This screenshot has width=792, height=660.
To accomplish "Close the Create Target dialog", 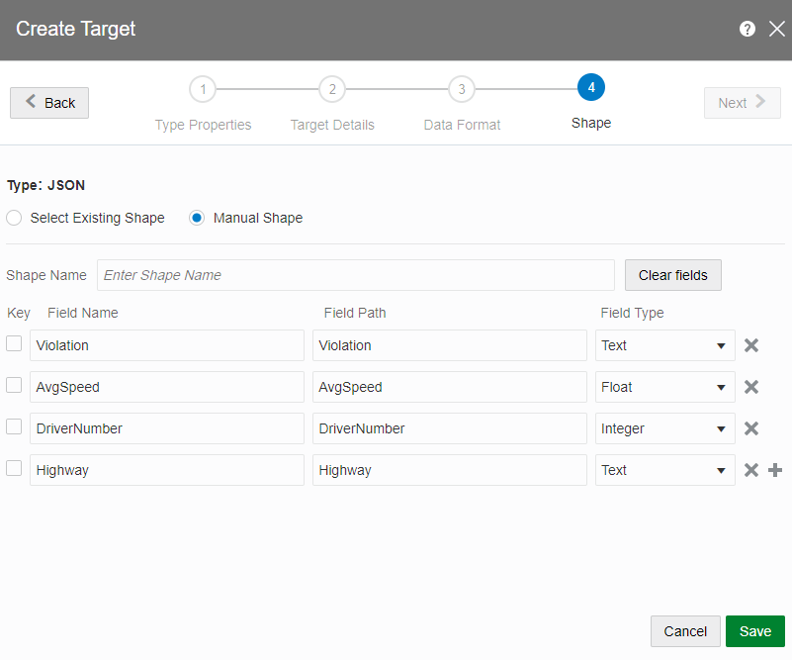I will tap(777, 29).
